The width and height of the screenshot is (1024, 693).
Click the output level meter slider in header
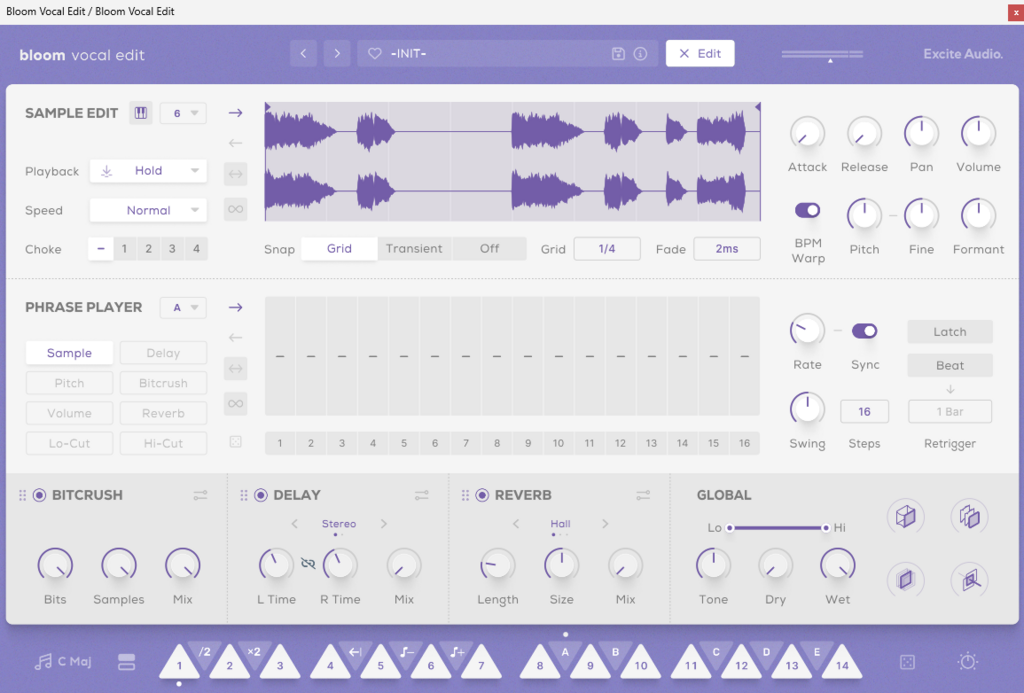coord(822,55)
